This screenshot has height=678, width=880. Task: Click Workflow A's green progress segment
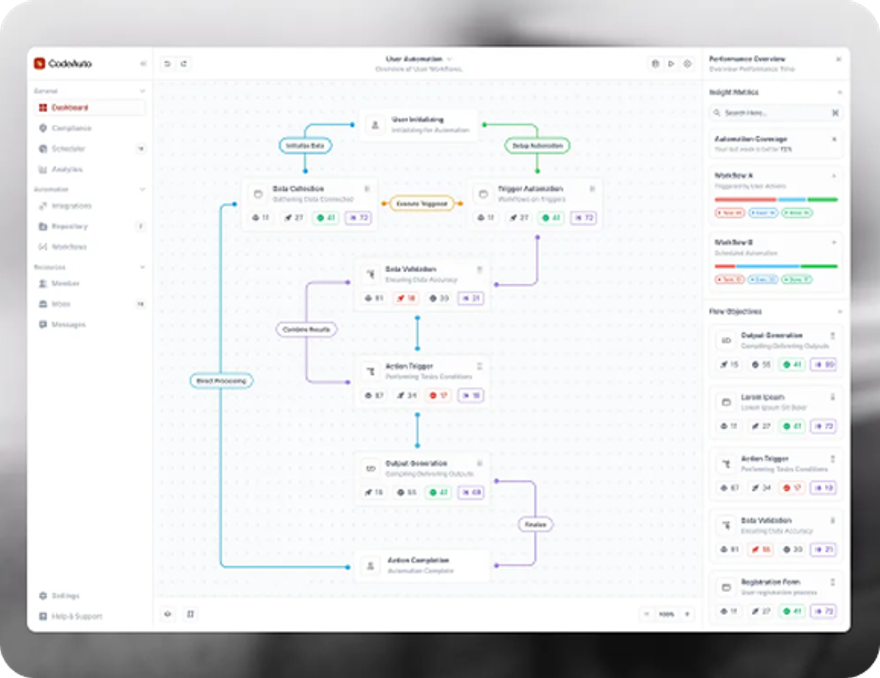click(822, 199)
